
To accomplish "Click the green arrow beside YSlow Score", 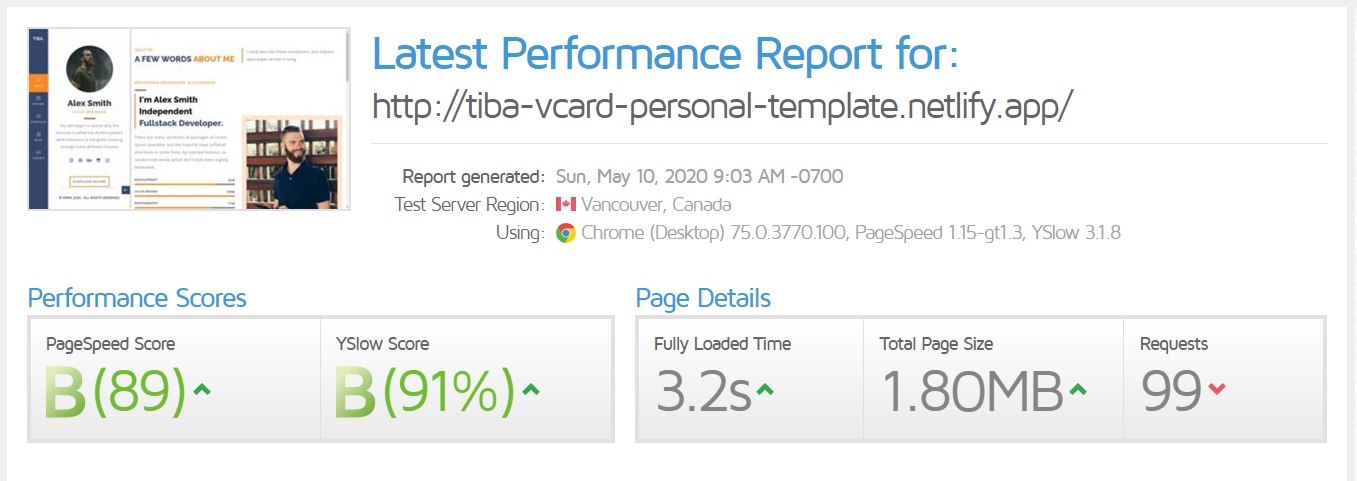I will (530, 390).
